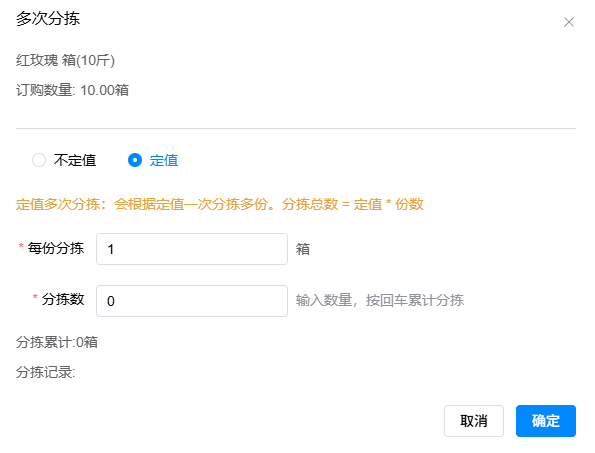Click the blue 定值 option label text
Viewport: 595px width, 453px height.
(164, 160)
